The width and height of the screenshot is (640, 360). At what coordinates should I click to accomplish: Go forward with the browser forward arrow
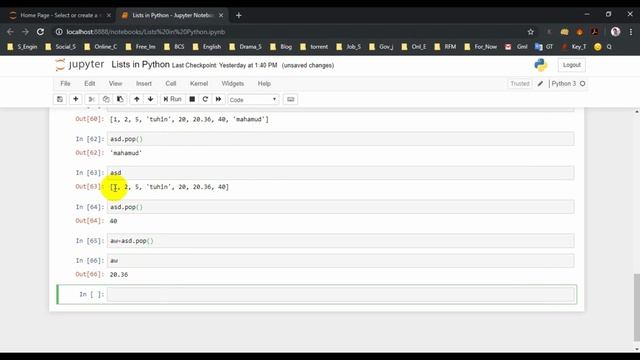click(x=25, y=32)
